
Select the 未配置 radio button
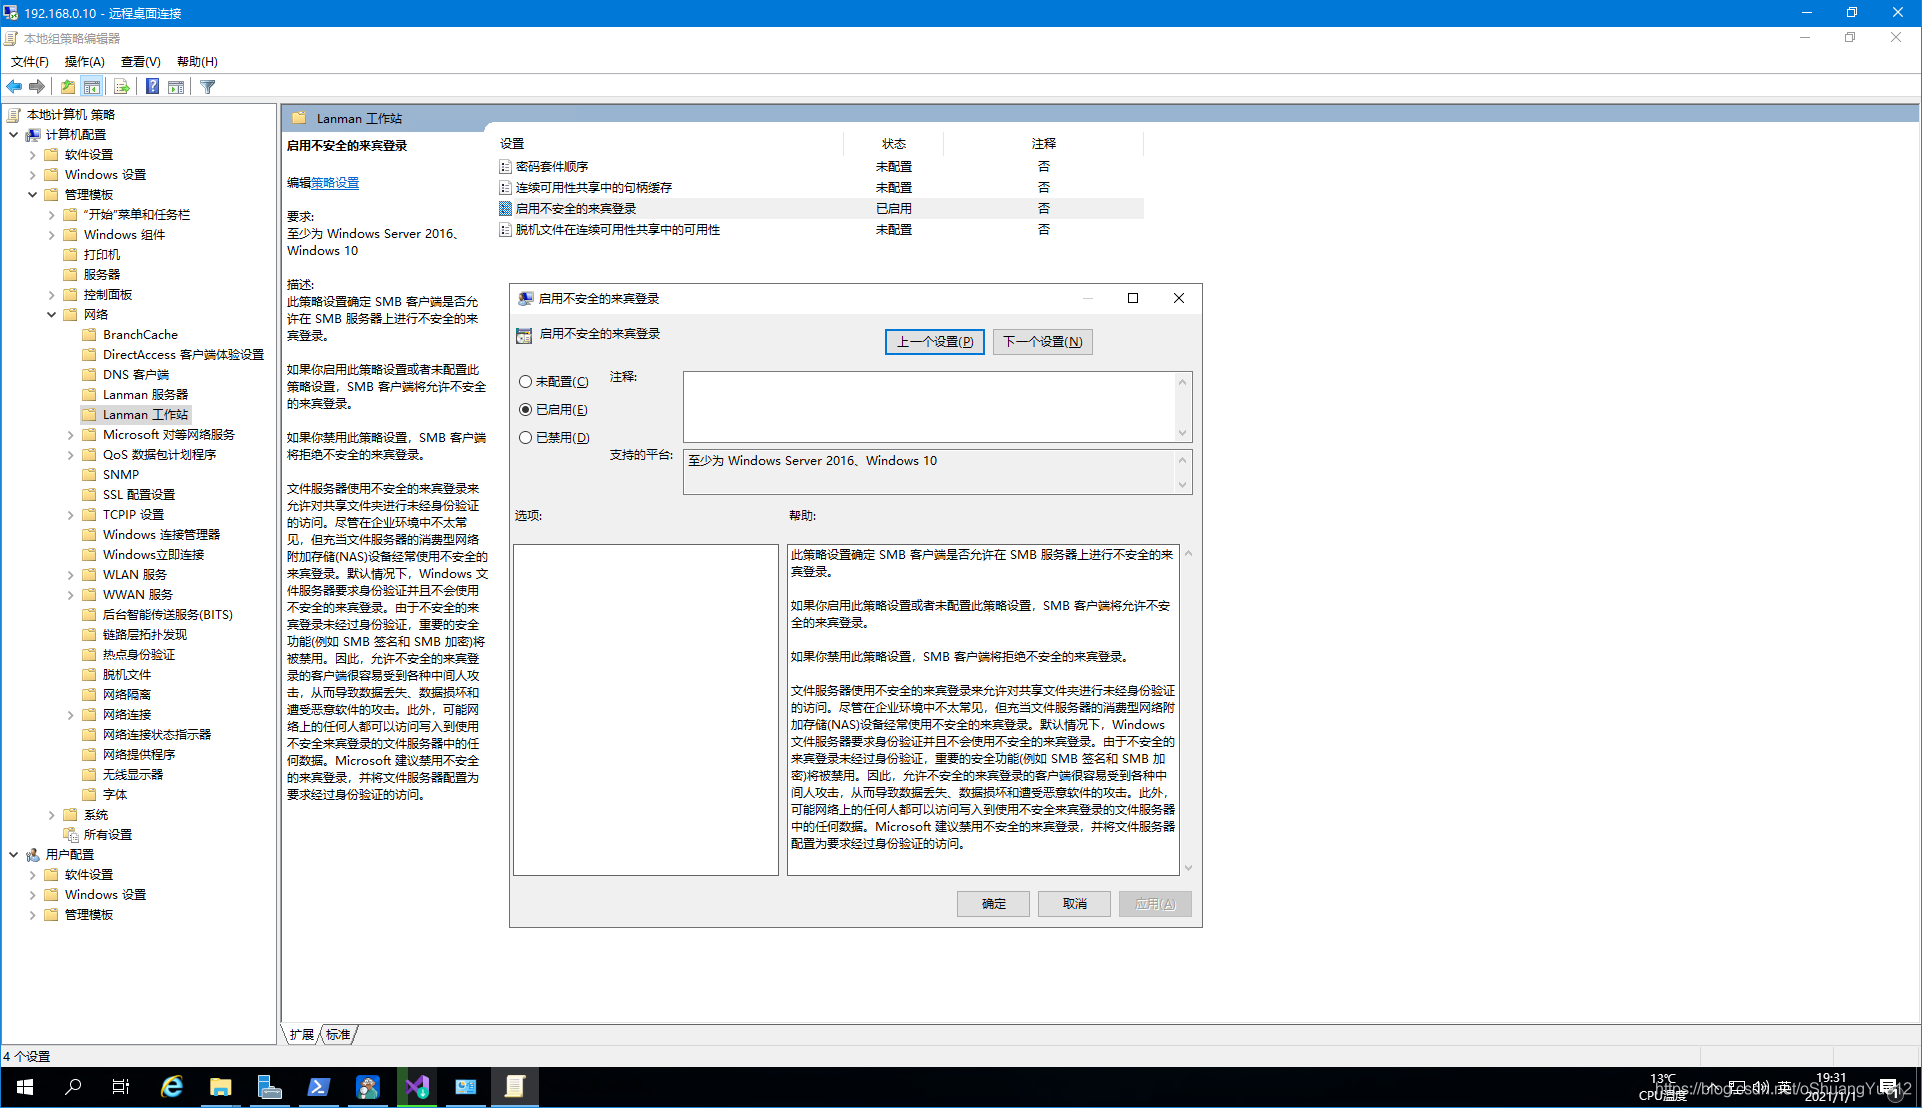tap(525, 382)
